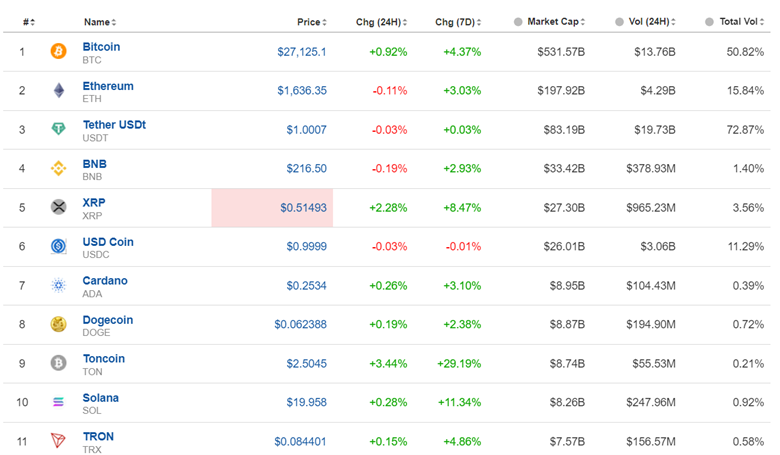Open the TRON name link
The image size is (780, 455).
tap(98, 437)
